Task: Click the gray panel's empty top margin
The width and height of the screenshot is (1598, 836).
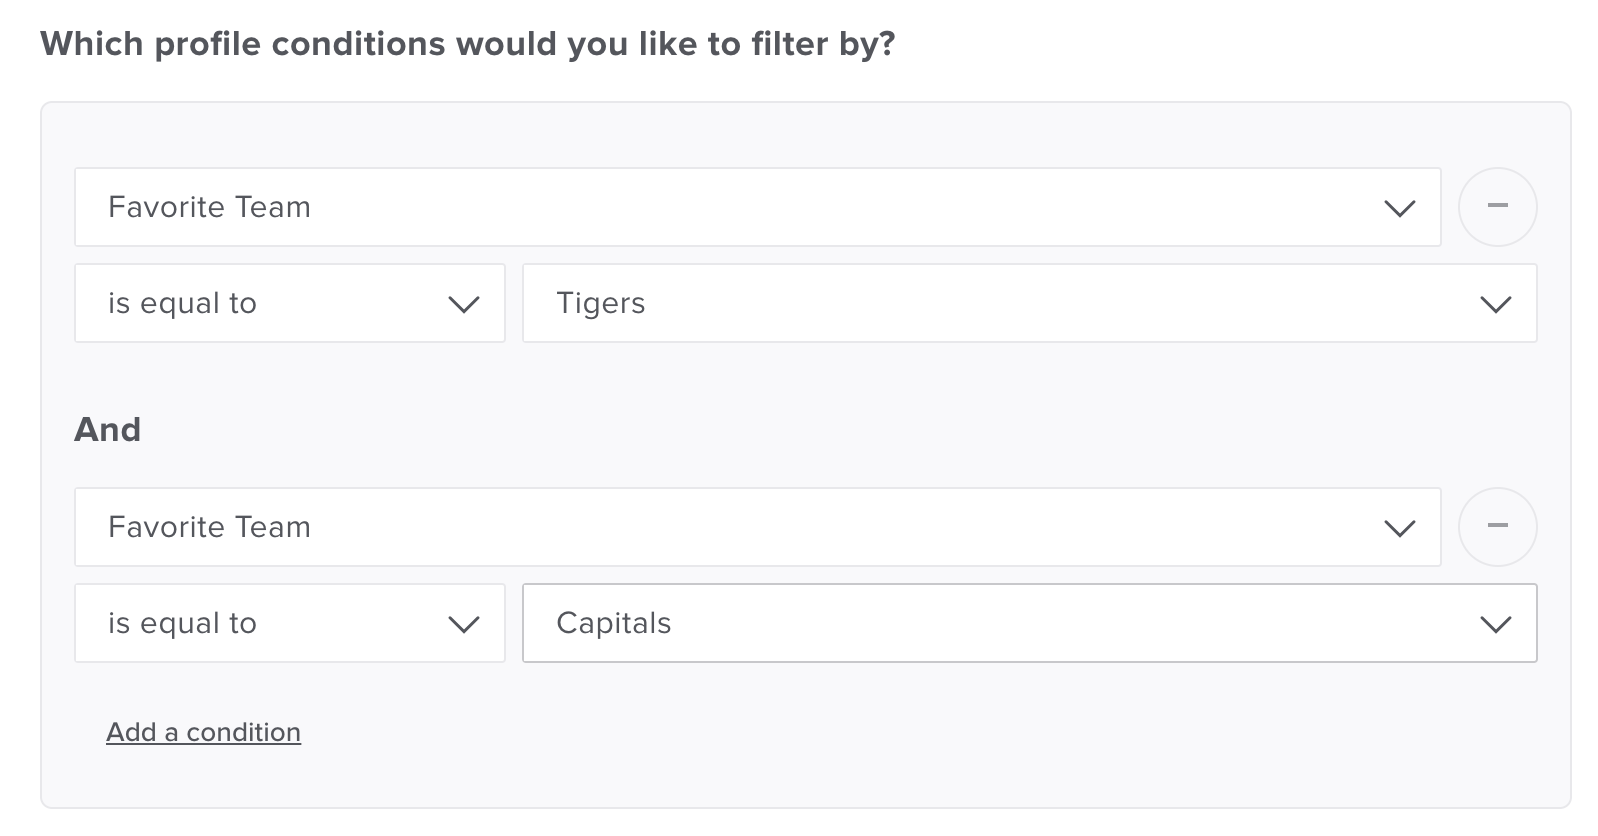Action: [800, 134]
